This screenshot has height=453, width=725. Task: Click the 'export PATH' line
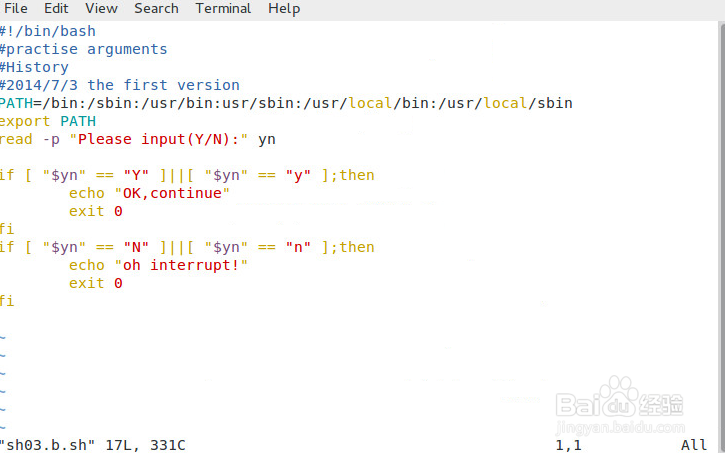click(x=48, y=121)
